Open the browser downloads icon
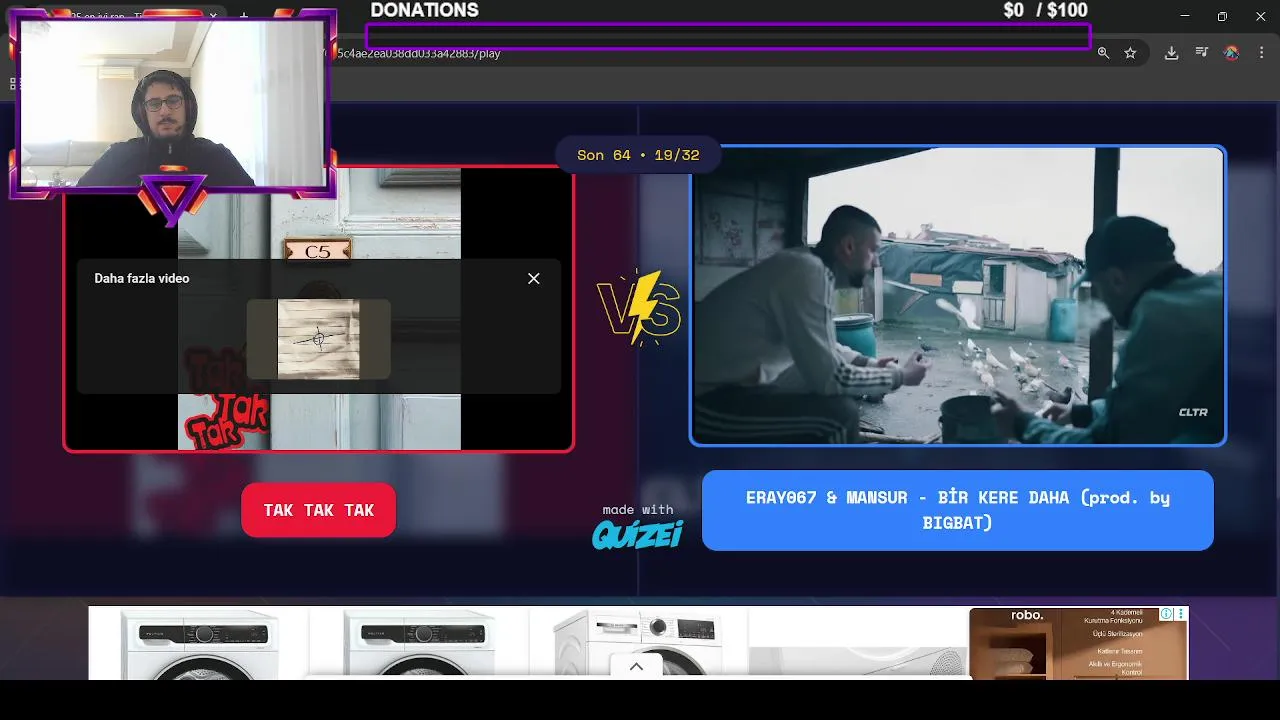 (1171, 53)
